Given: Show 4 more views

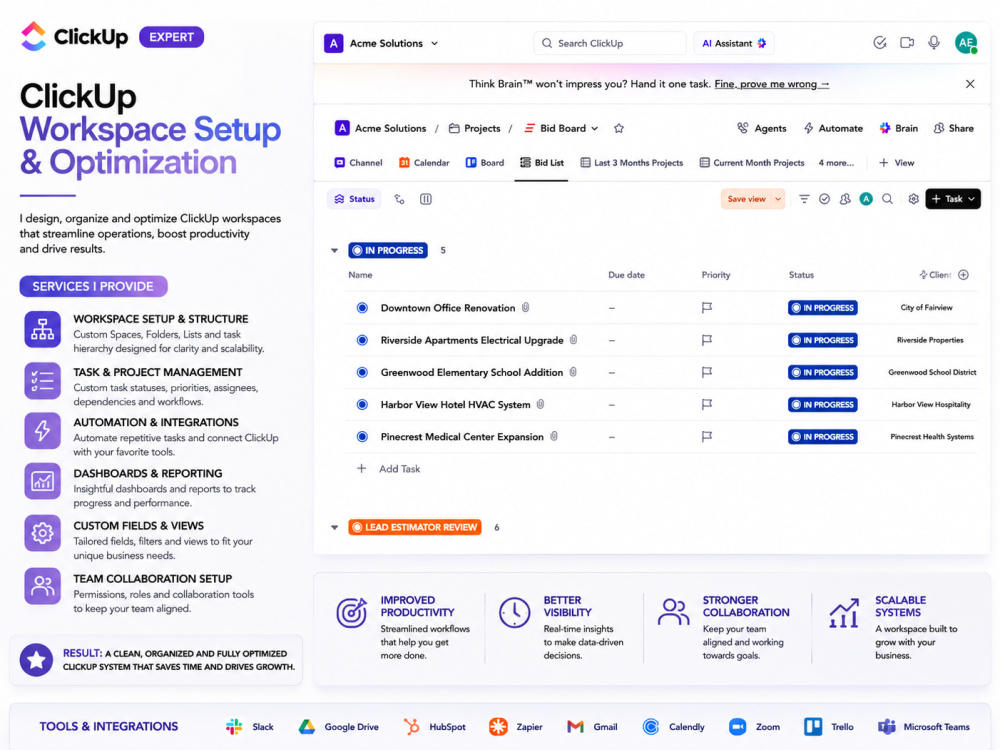Looking at the screenshot, I should pos(836,163).
